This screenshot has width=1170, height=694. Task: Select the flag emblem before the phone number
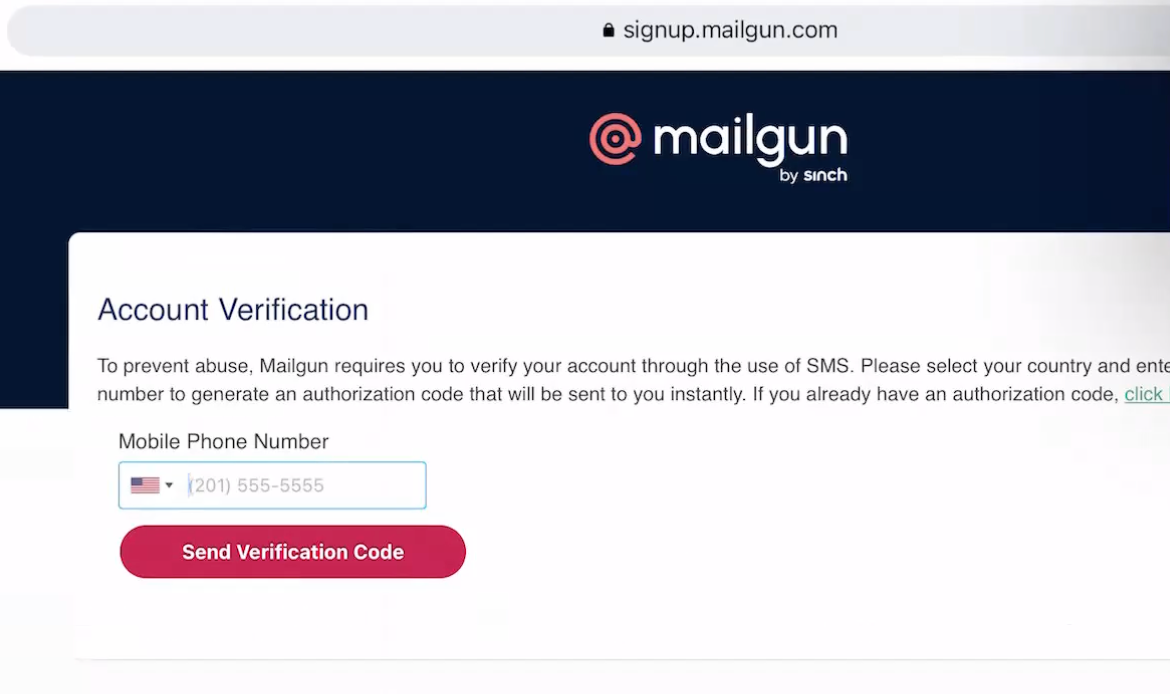(x=143, y=485)
